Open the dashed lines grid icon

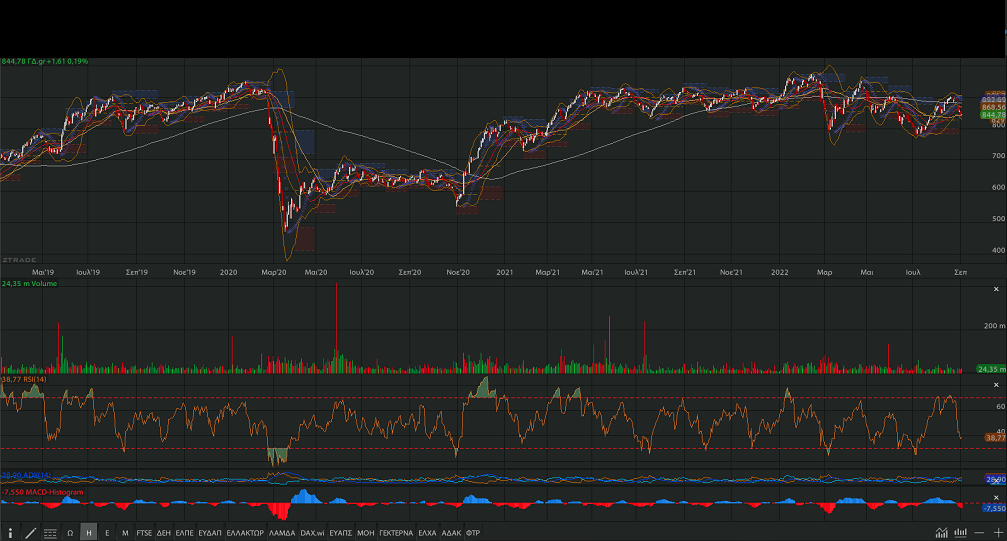(x=50, y=533)
